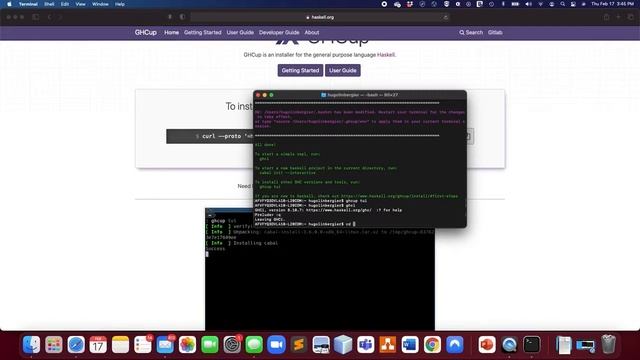This screenshot has width=640, height=360.
Task: Open Mail app in the dock
Action: point(165,345)
